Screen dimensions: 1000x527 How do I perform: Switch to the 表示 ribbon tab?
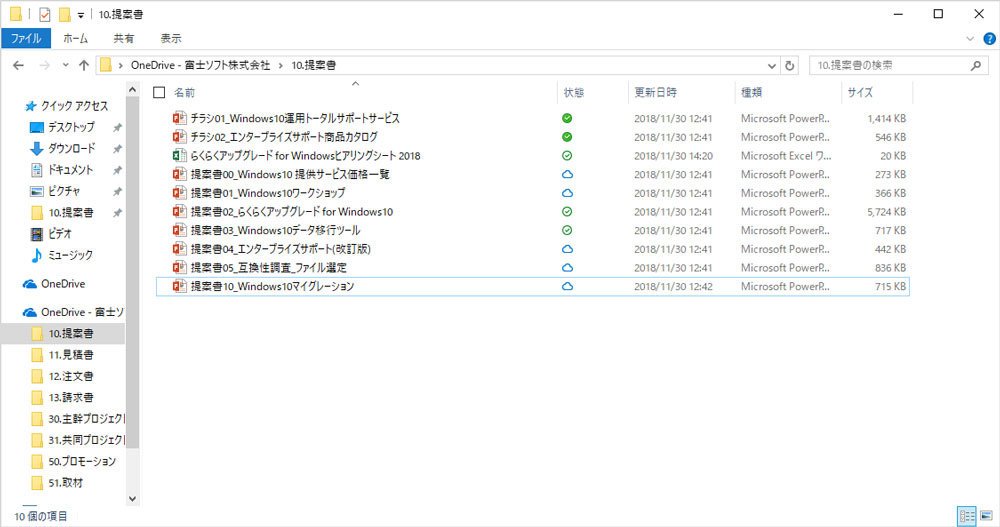click(170, 38)
